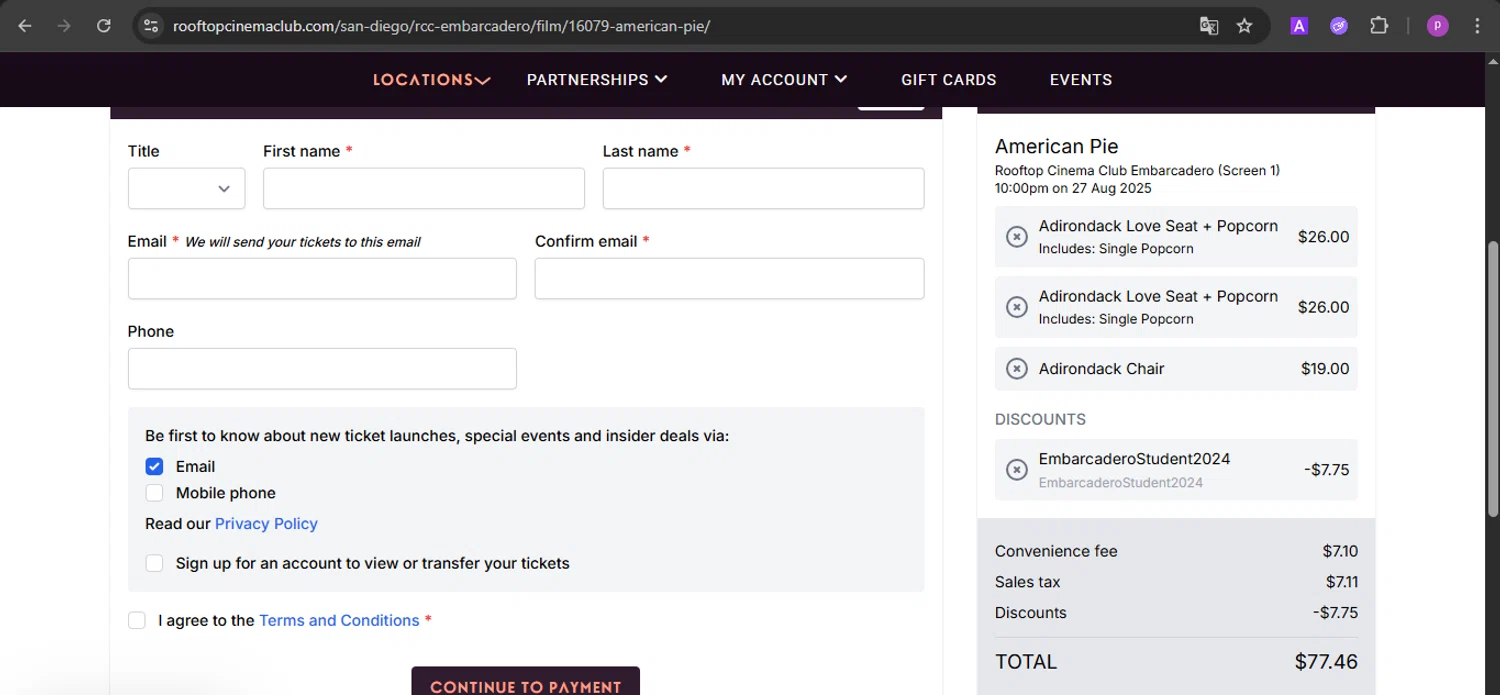The height and width of the screenshot is (695, 1500).
Task: Open the purple A extension icon
Action: [x=1299, y=26]
